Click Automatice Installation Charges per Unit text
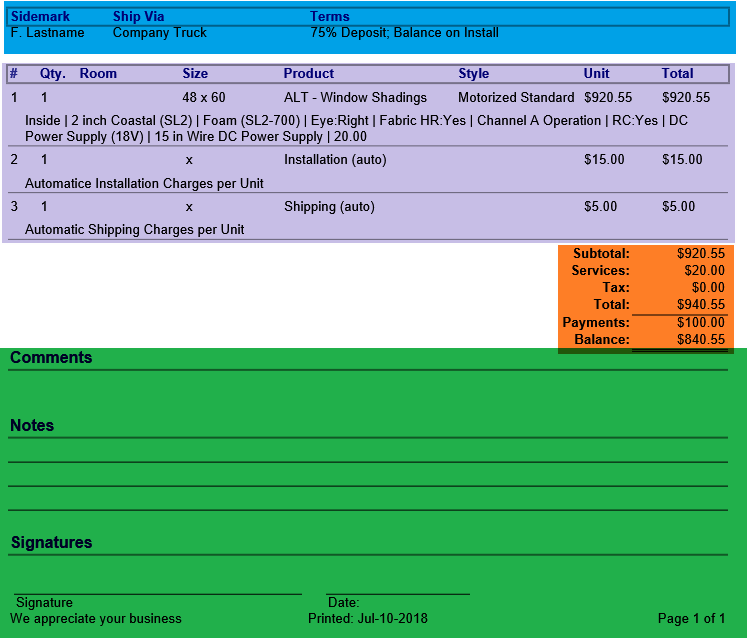 [x=144, y=183]
